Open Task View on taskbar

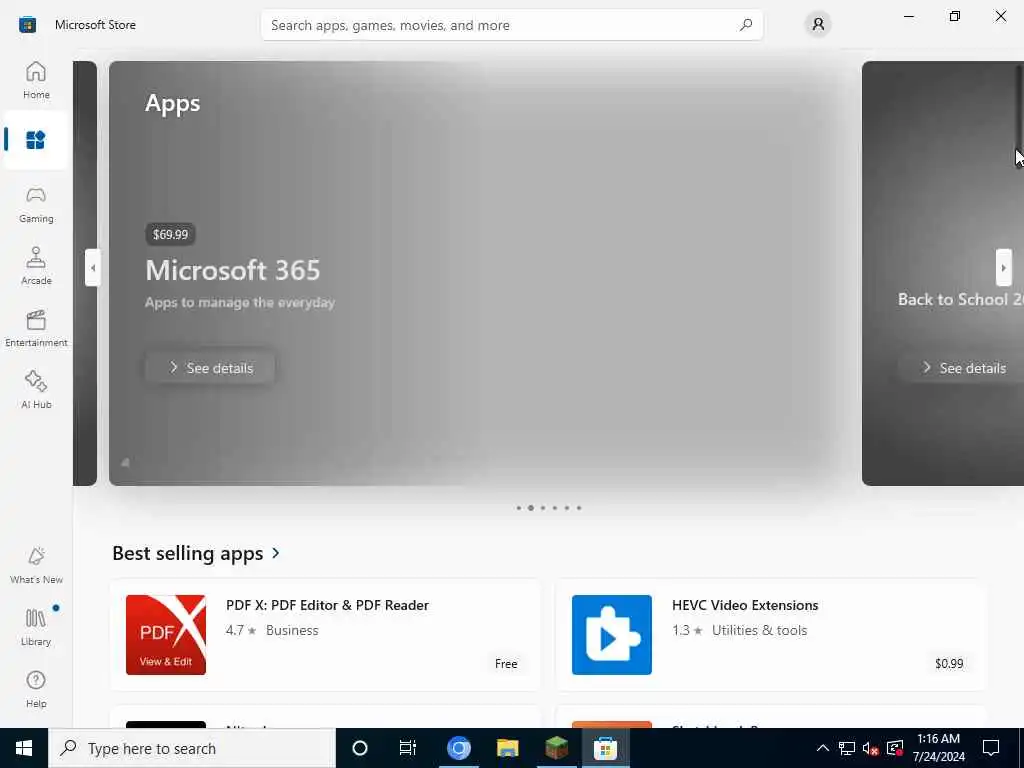pos(408,748)
